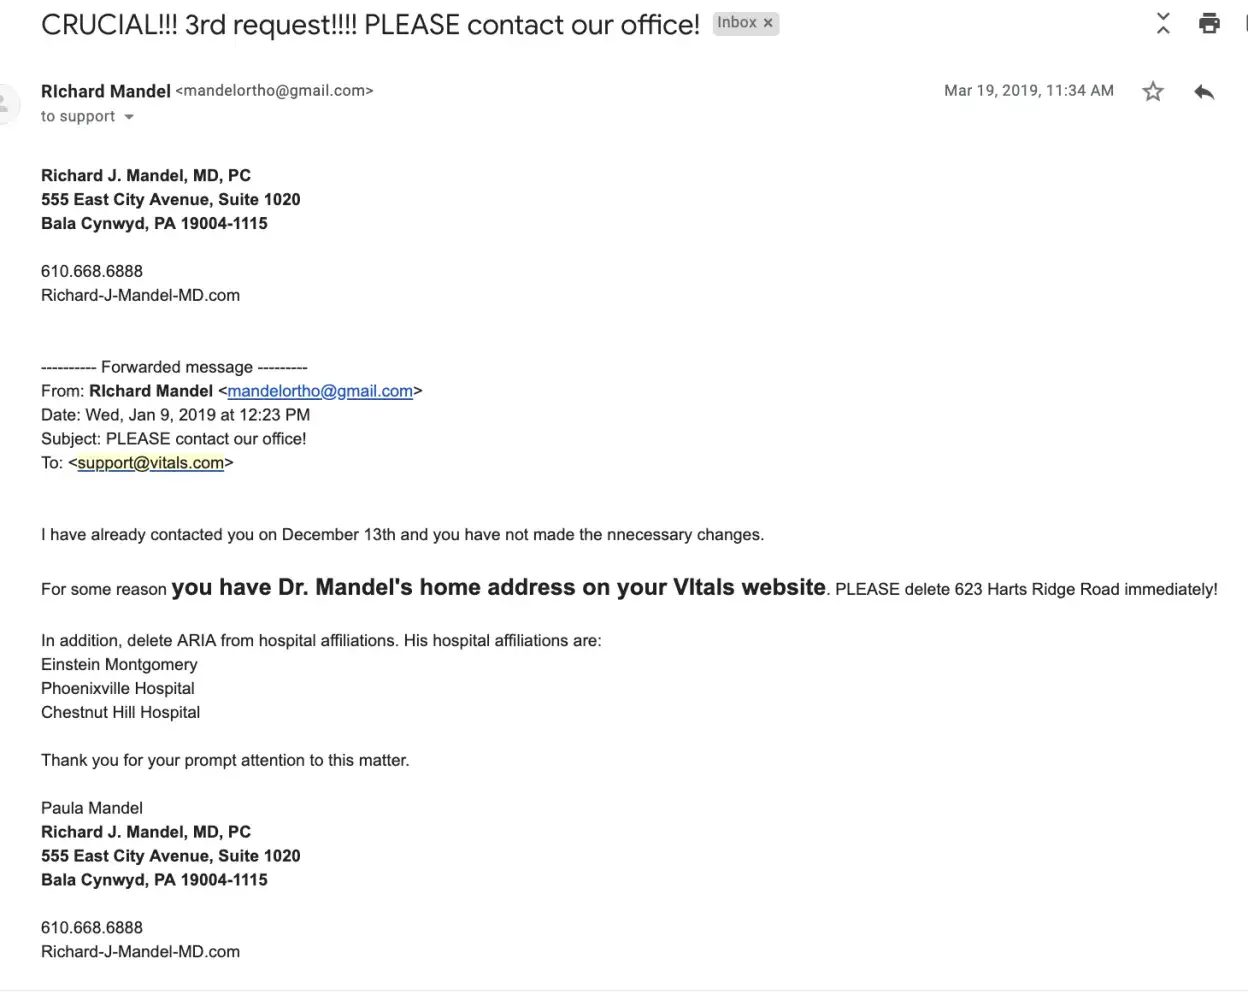Print this email using printer icon
Screen dimensions: 1248x1000
click(1209, 23)
